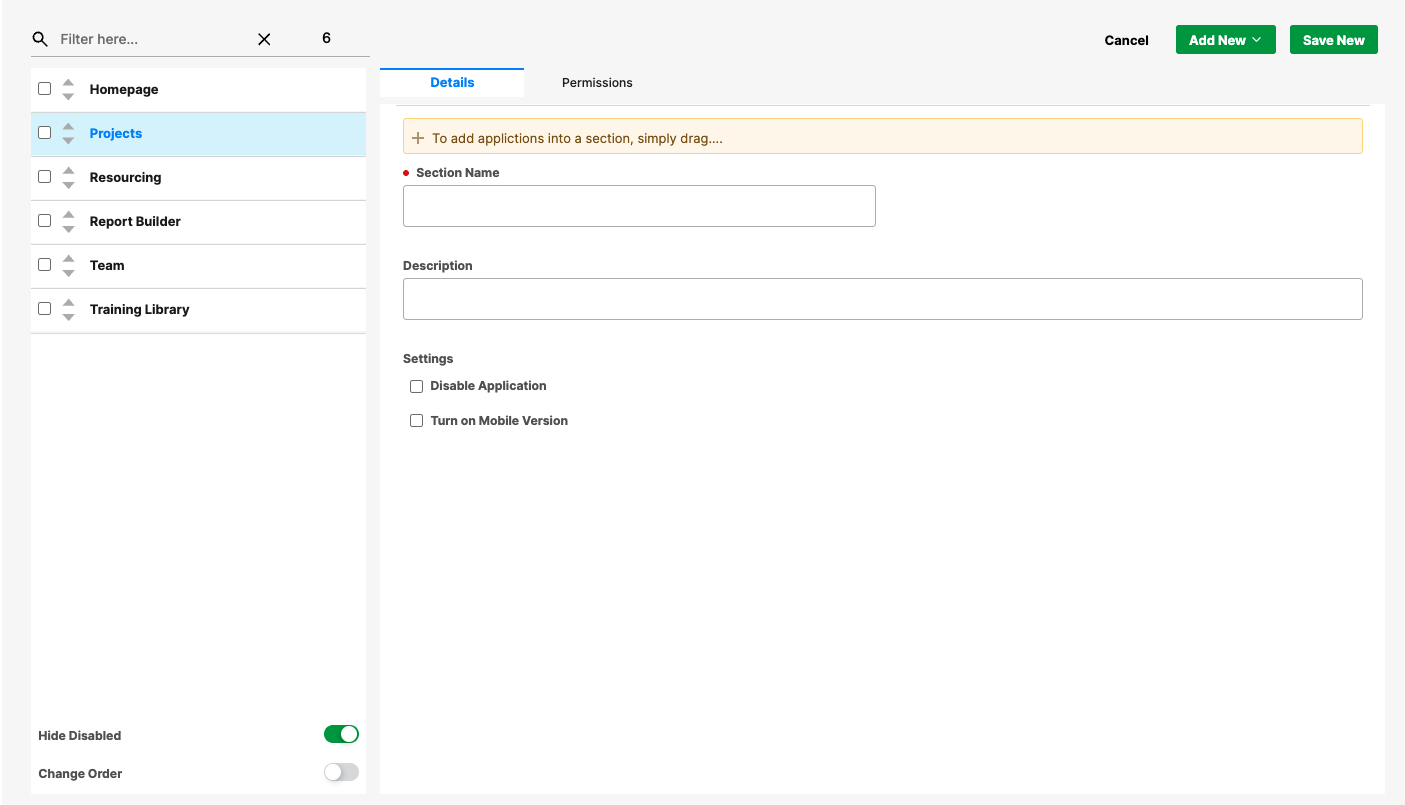This screenshot has height=805, width=1405.
Task: Click the Section Name input field
Action: pos(639,206)
